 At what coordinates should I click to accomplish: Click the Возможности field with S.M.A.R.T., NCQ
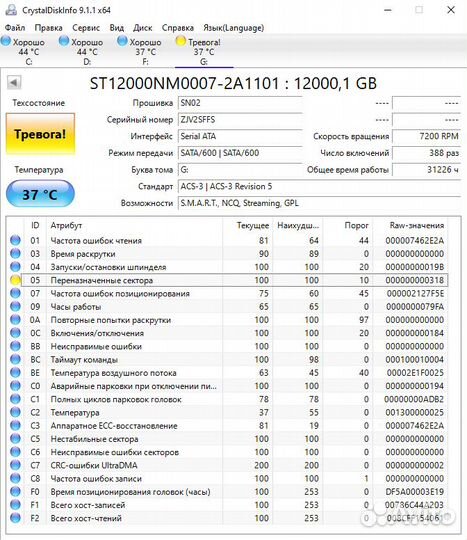click(319, 203)
